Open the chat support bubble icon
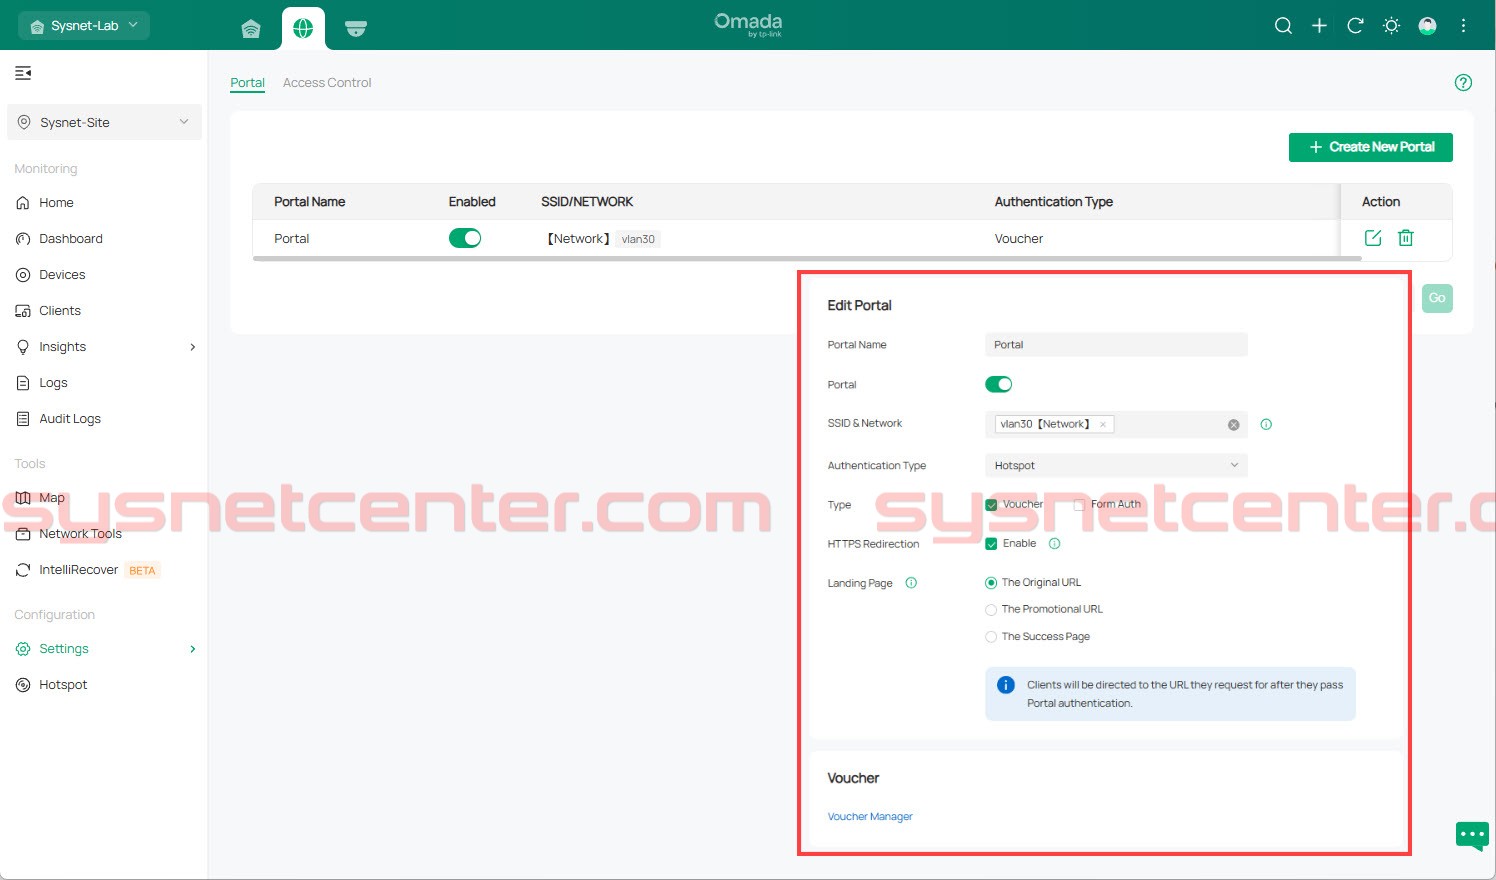The height and width of the screenshot is (880, 1496). click(x=1472, y=835)
